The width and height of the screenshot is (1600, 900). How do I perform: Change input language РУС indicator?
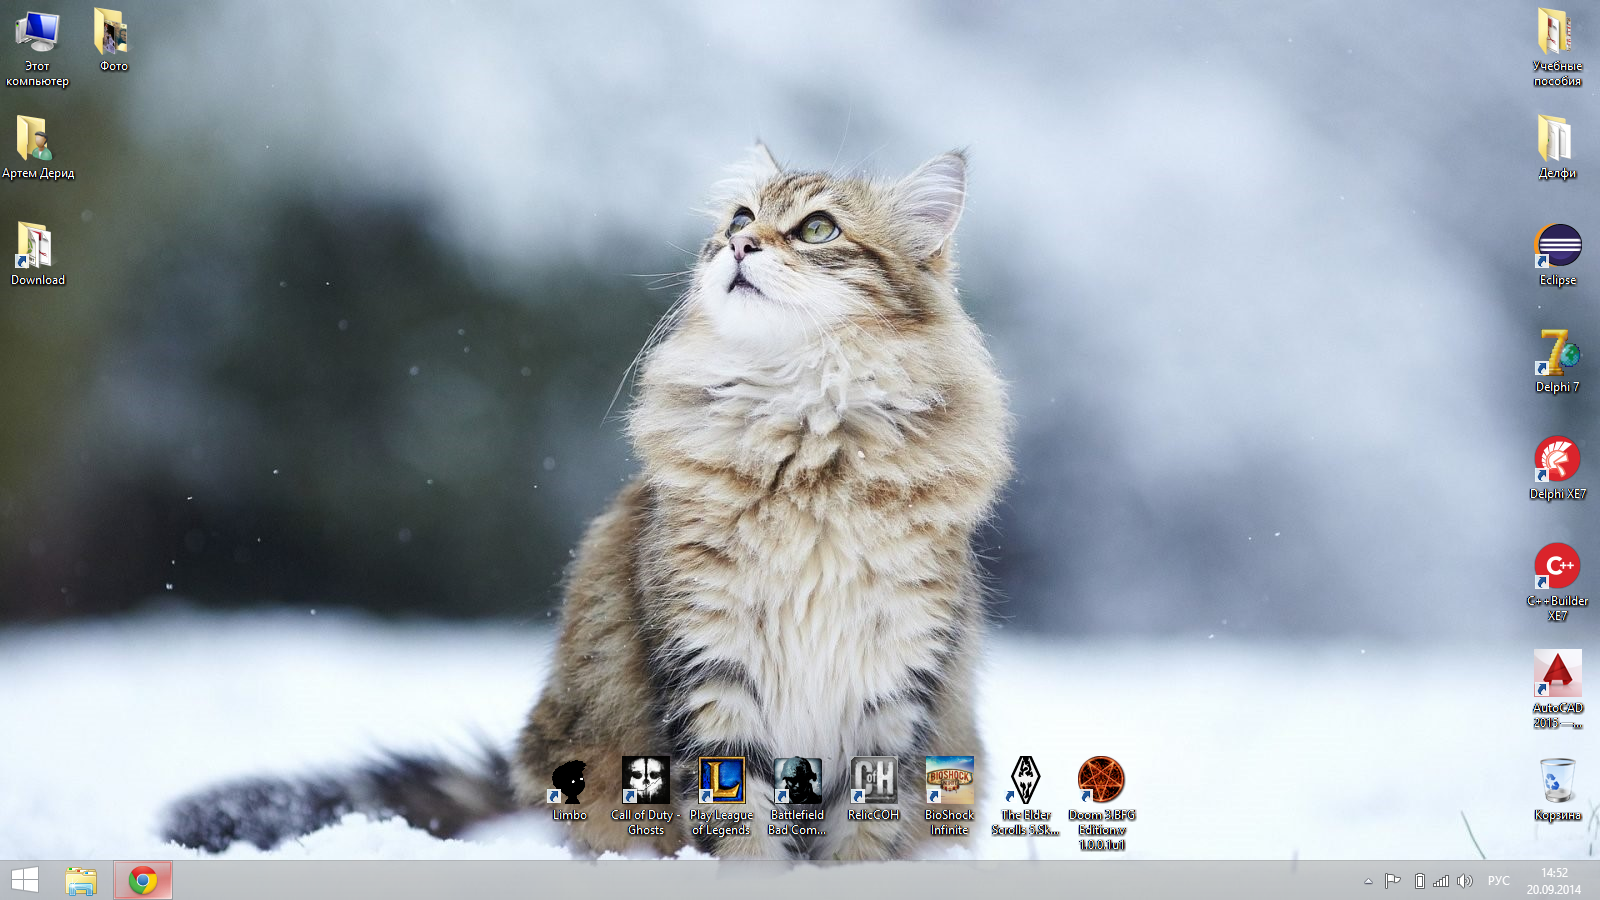1498,881
